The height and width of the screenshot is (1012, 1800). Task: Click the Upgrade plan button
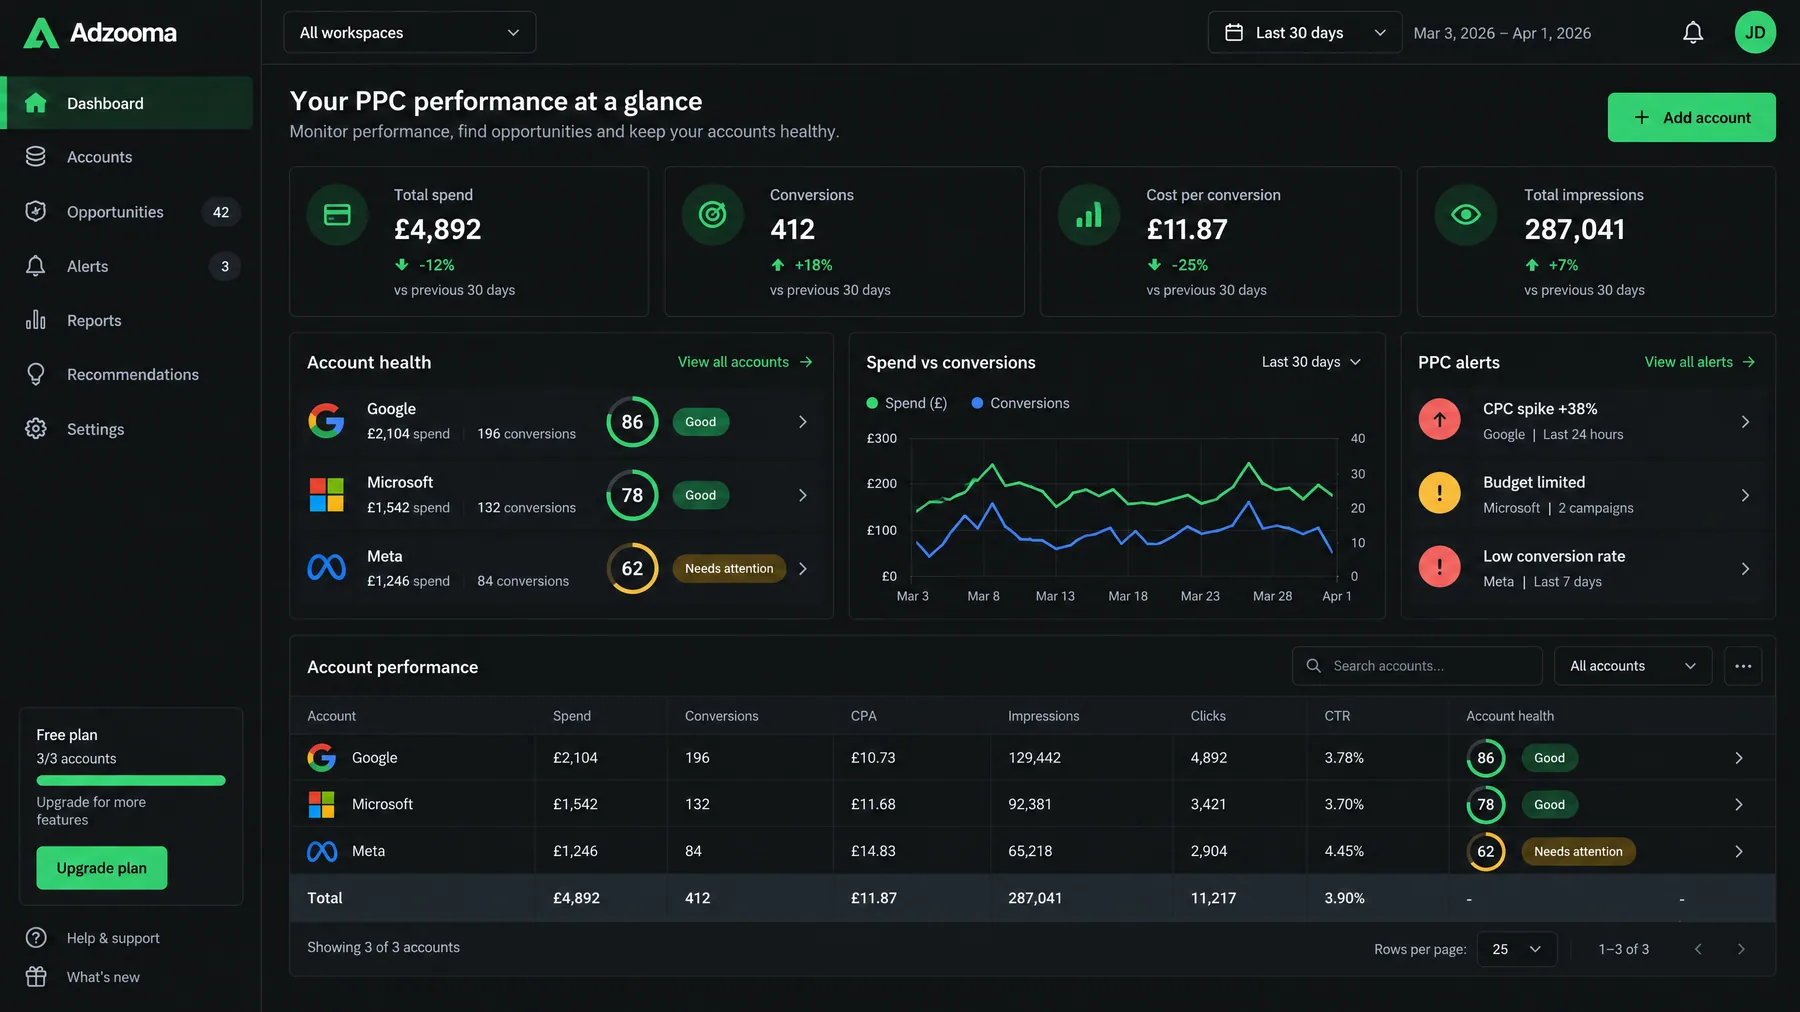pyautogui.click(x=102, y=868)
